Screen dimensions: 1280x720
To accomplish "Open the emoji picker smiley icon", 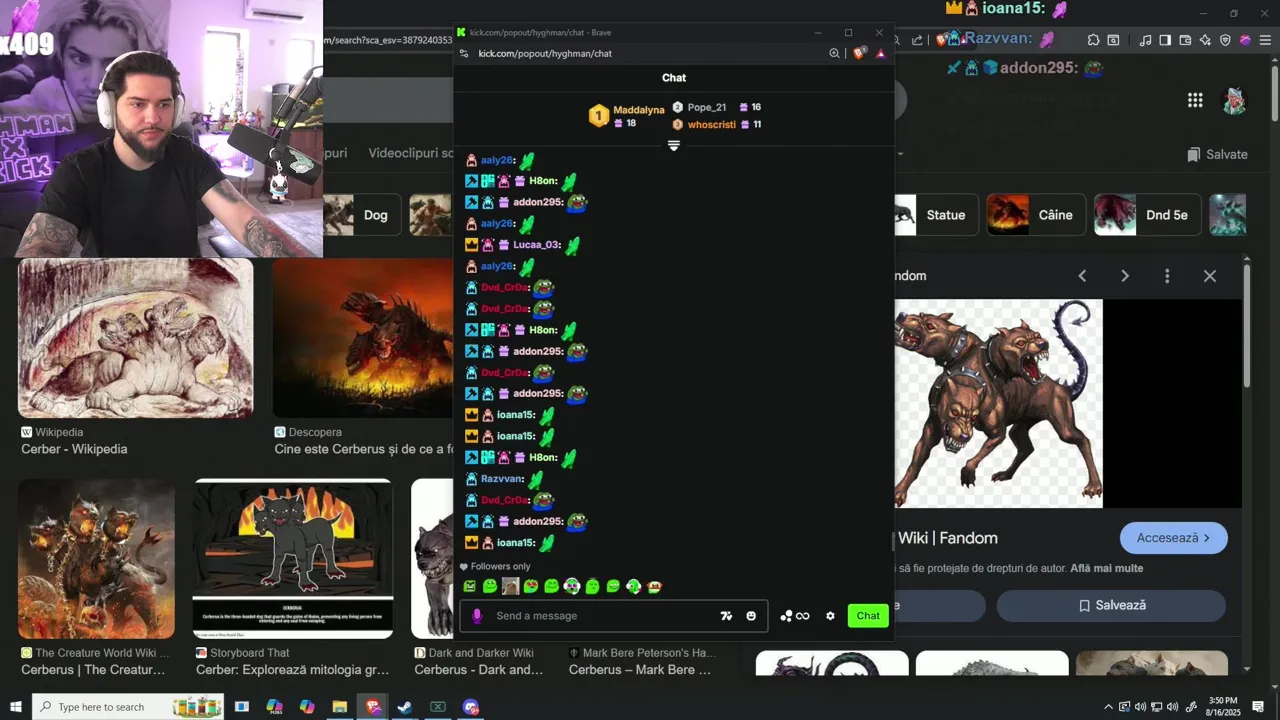I will point(751,616).
